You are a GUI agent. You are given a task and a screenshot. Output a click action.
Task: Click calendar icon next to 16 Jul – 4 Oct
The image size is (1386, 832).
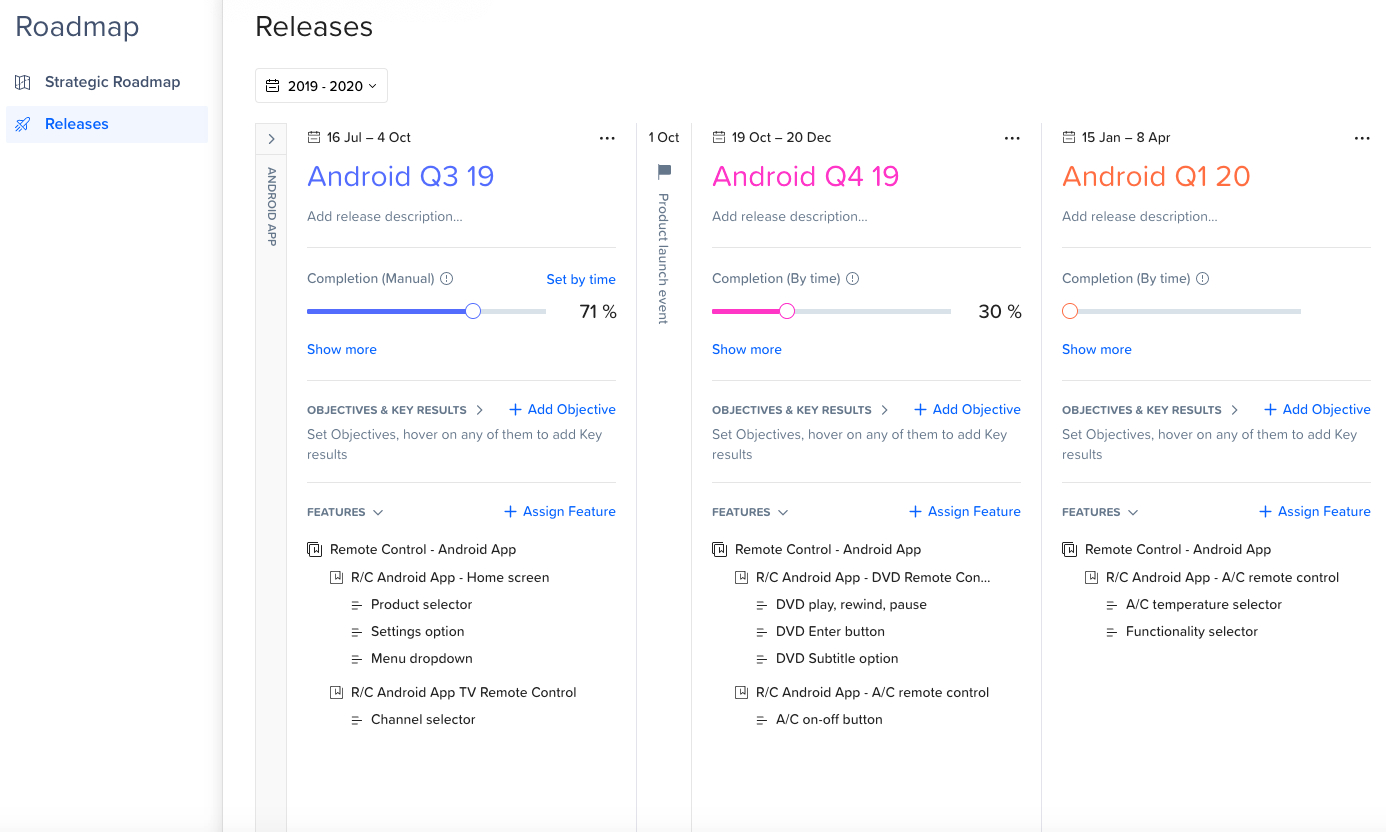(314, 138)
